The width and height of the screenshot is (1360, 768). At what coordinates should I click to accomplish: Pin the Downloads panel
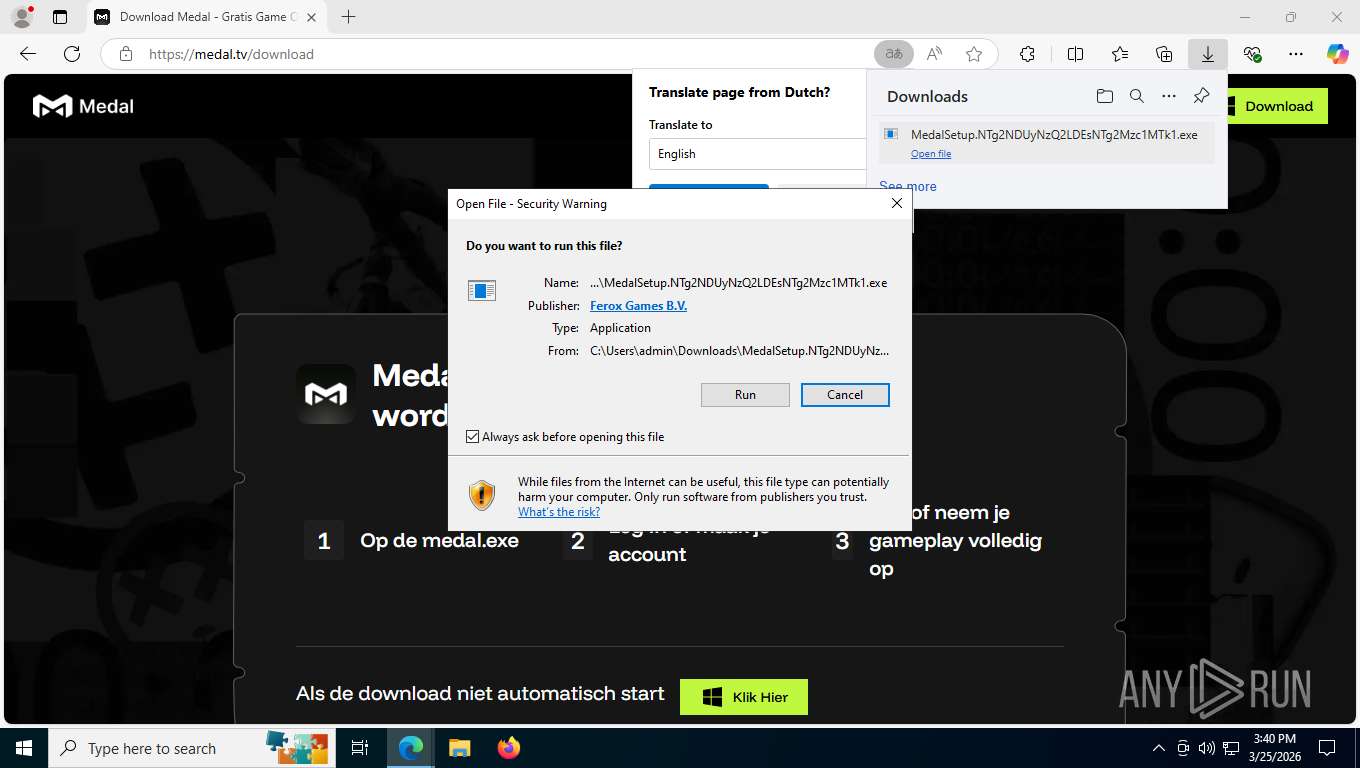(x=1202, y=96)
